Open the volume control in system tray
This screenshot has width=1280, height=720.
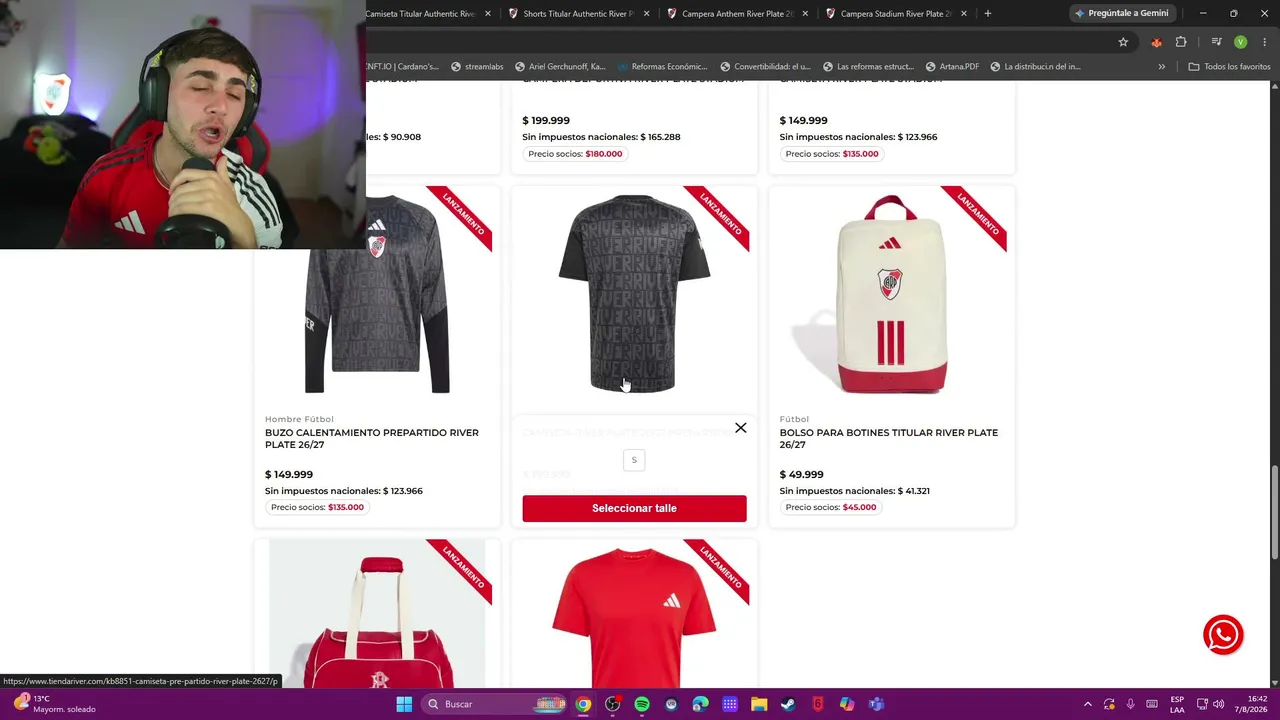1218,704
